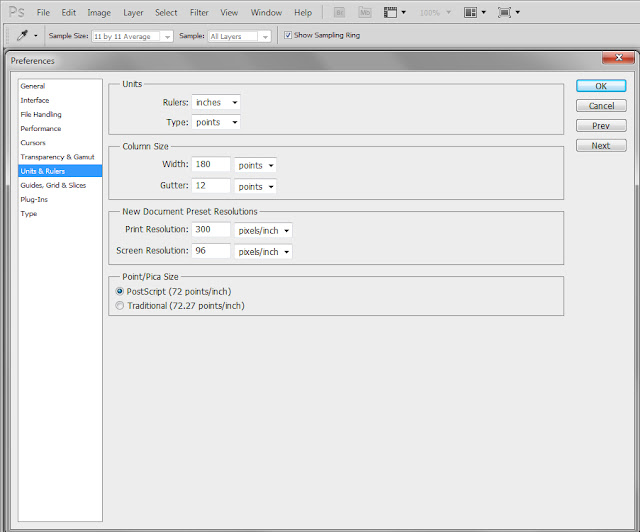This screenshot has width=640, height=532.
Task: Open the Filter menu
Action: click(x=199, y=13)
